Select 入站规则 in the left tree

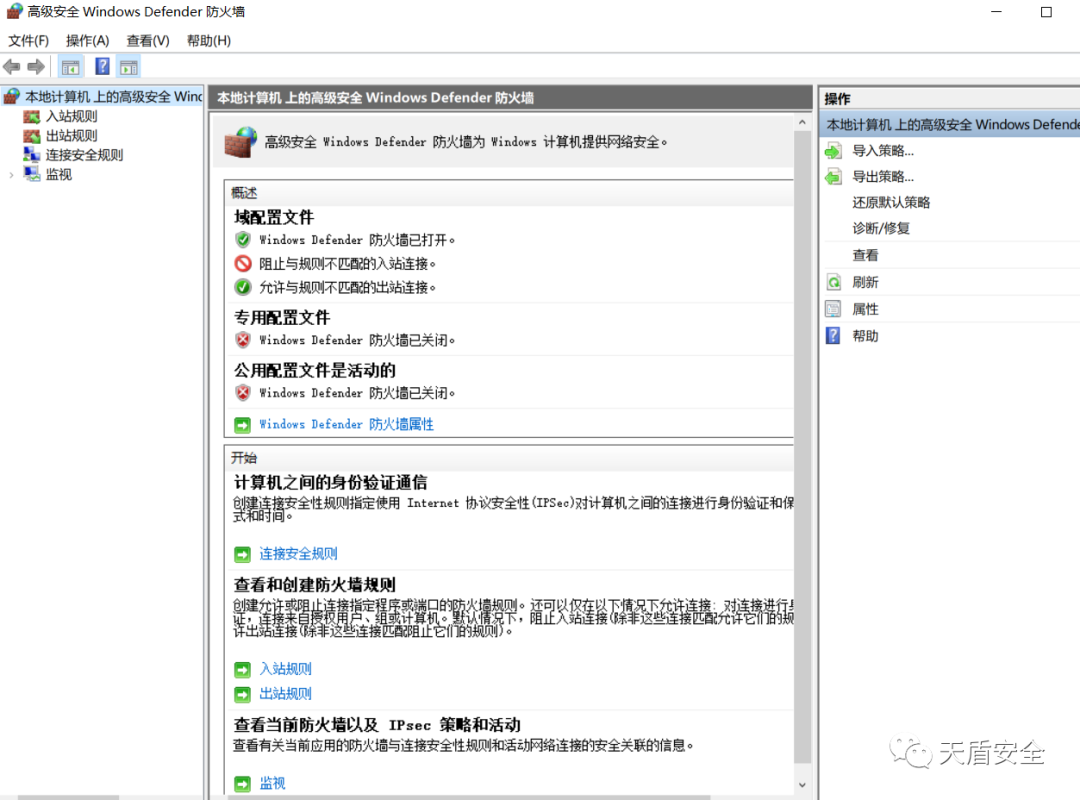(72, 116)
